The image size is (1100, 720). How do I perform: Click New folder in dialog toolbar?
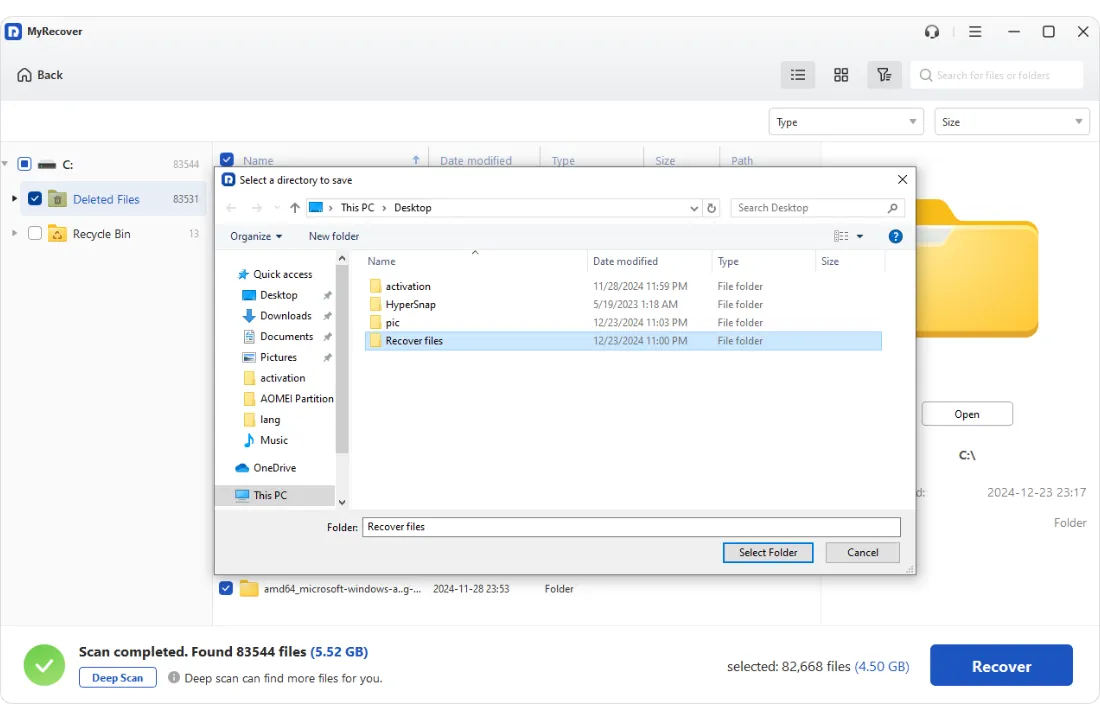coord(334,237)
